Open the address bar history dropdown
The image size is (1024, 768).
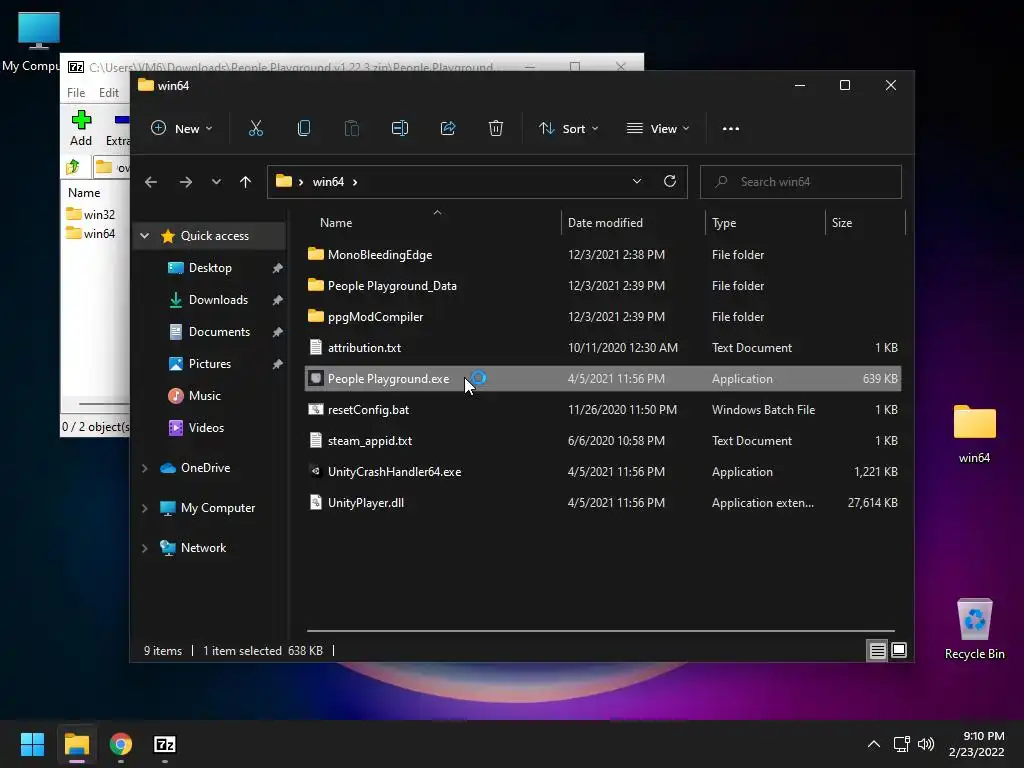(x=637, y=182)
